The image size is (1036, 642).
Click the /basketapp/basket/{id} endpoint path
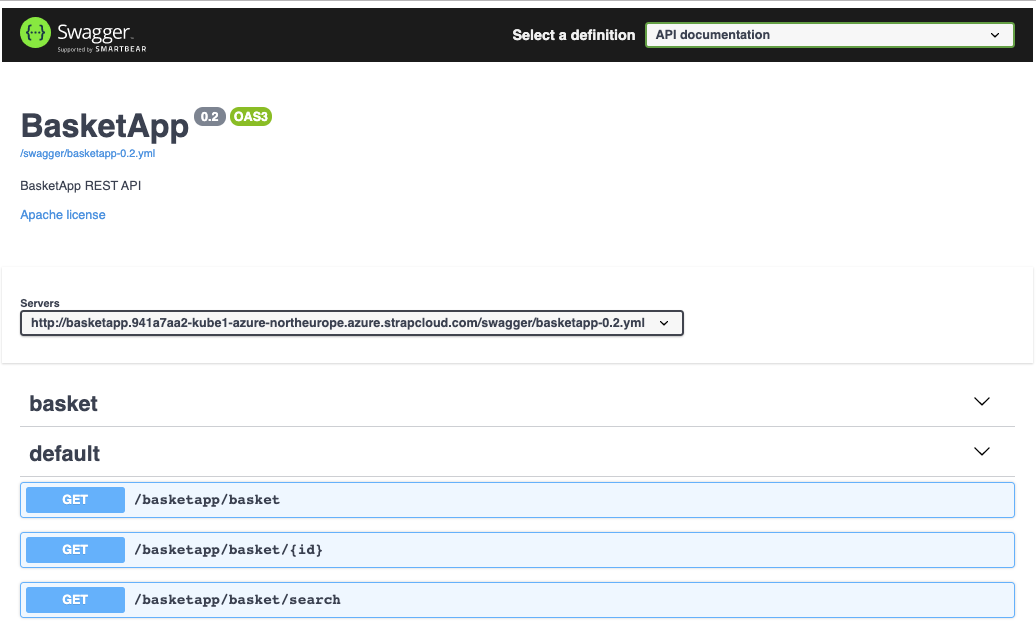(229, 550)
